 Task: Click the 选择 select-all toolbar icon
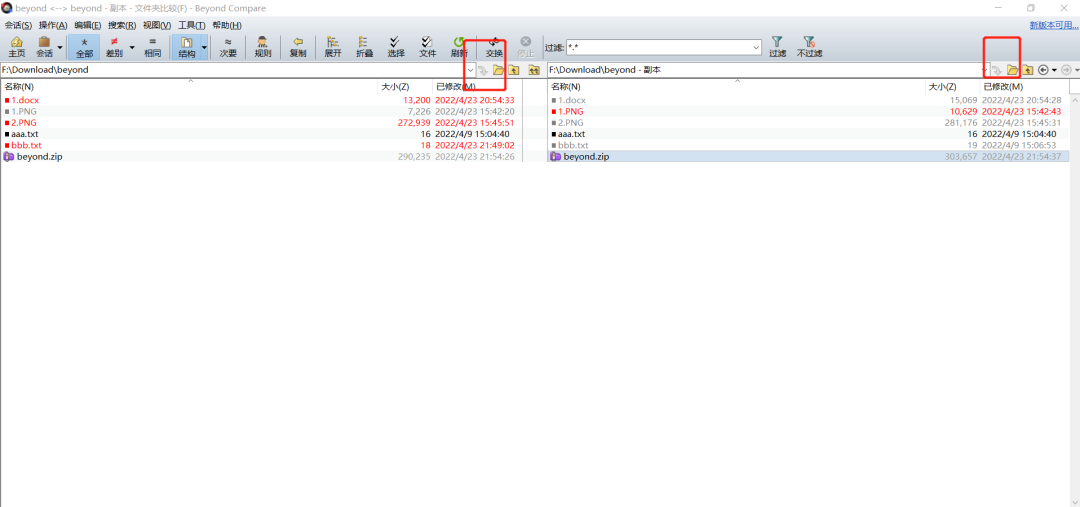pyautogui.click(x=395, y=47)
